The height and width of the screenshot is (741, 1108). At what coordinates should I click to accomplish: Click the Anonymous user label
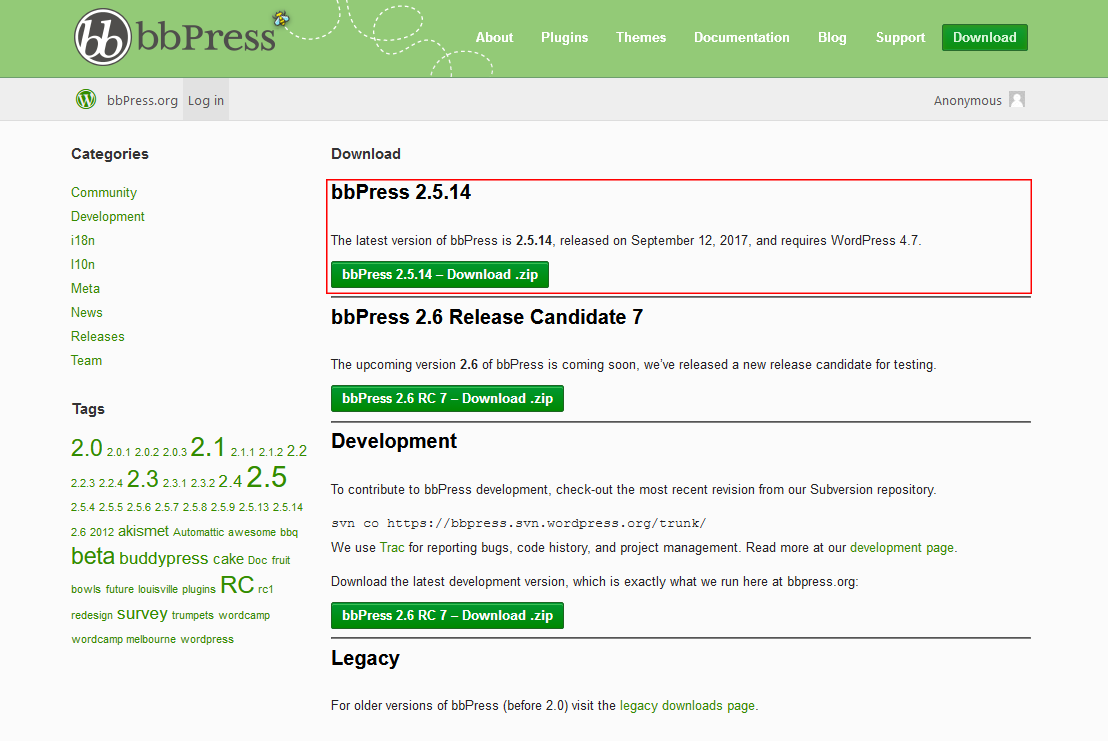[x=967, y=100]
